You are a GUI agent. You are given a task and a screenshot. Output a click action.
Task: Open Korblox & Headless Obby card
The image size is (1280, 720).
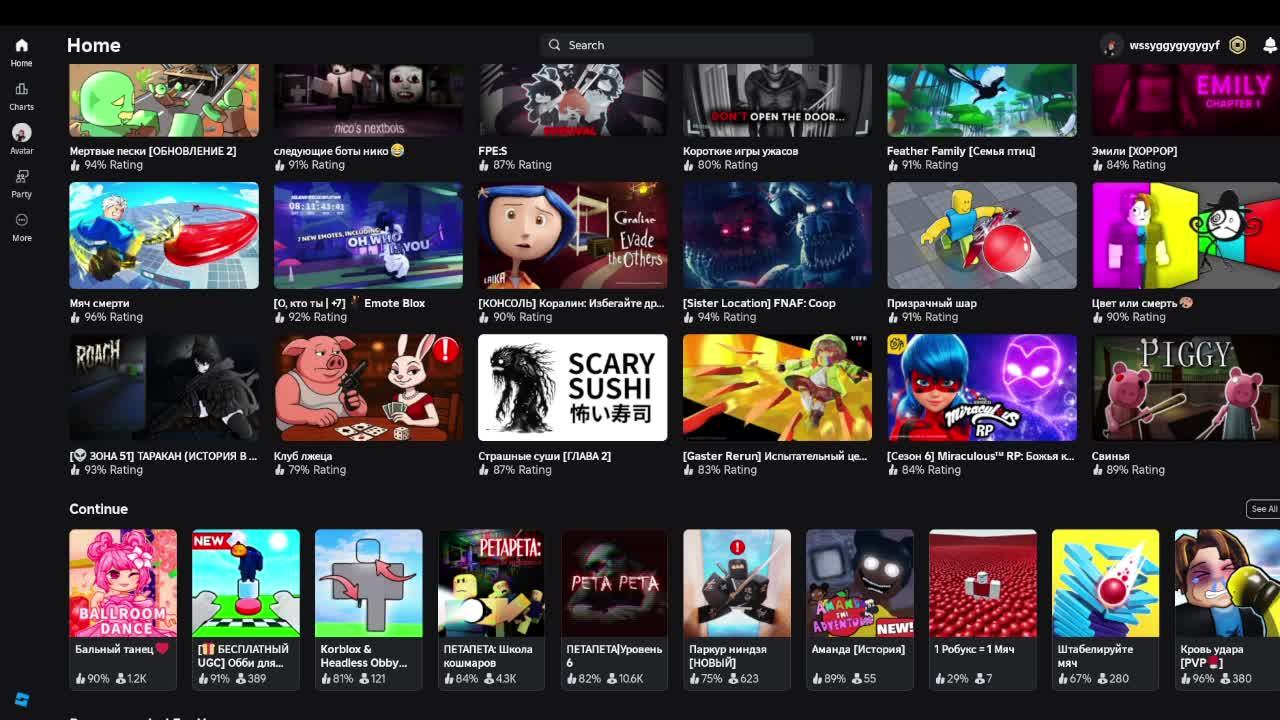369,609
